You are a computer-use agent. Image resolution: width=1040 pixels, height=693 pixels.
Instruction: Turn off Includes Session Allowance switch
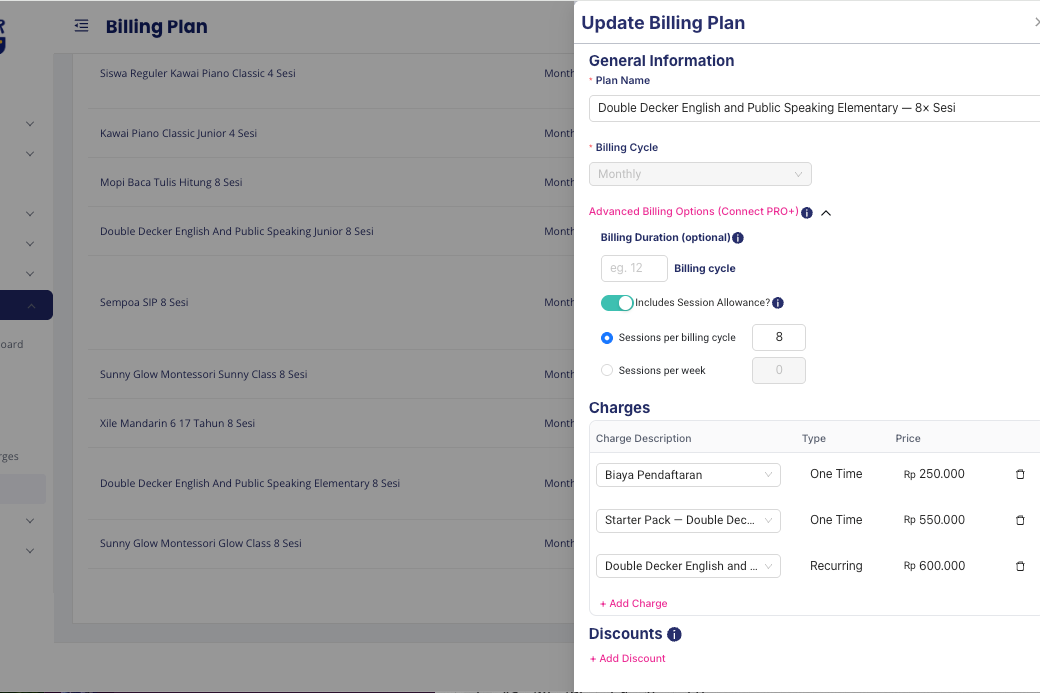click(617, 303)
